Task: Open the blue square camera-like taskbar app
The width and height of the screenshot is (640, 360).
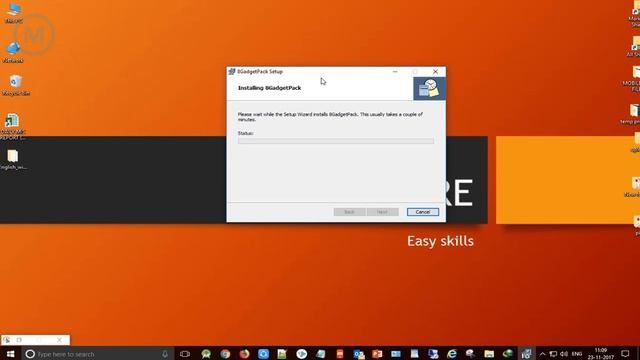Action: (263, 354)
